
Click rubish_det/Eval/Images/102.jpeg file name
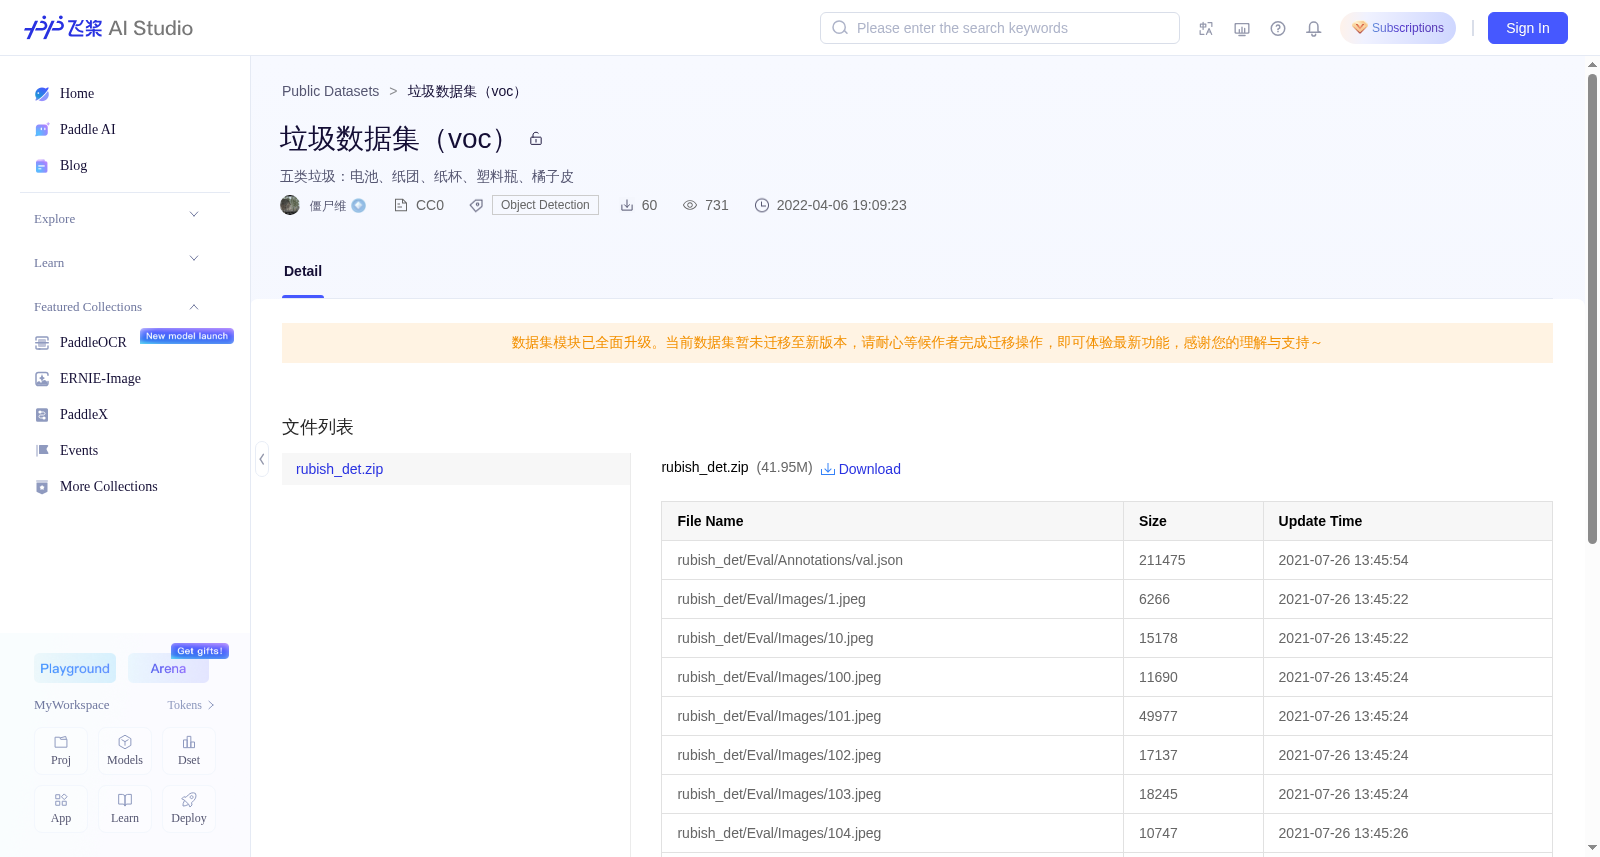coord(779,755)
